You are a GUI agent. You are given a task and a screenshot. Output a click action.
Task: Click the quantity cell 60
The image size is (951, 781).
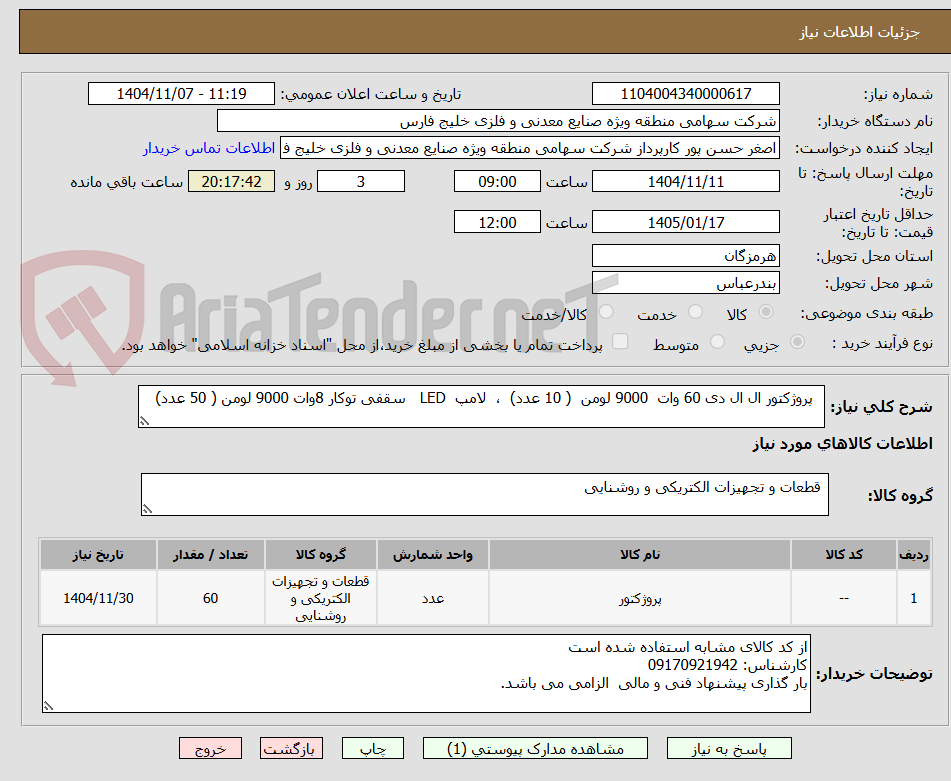tap(210, 598)
